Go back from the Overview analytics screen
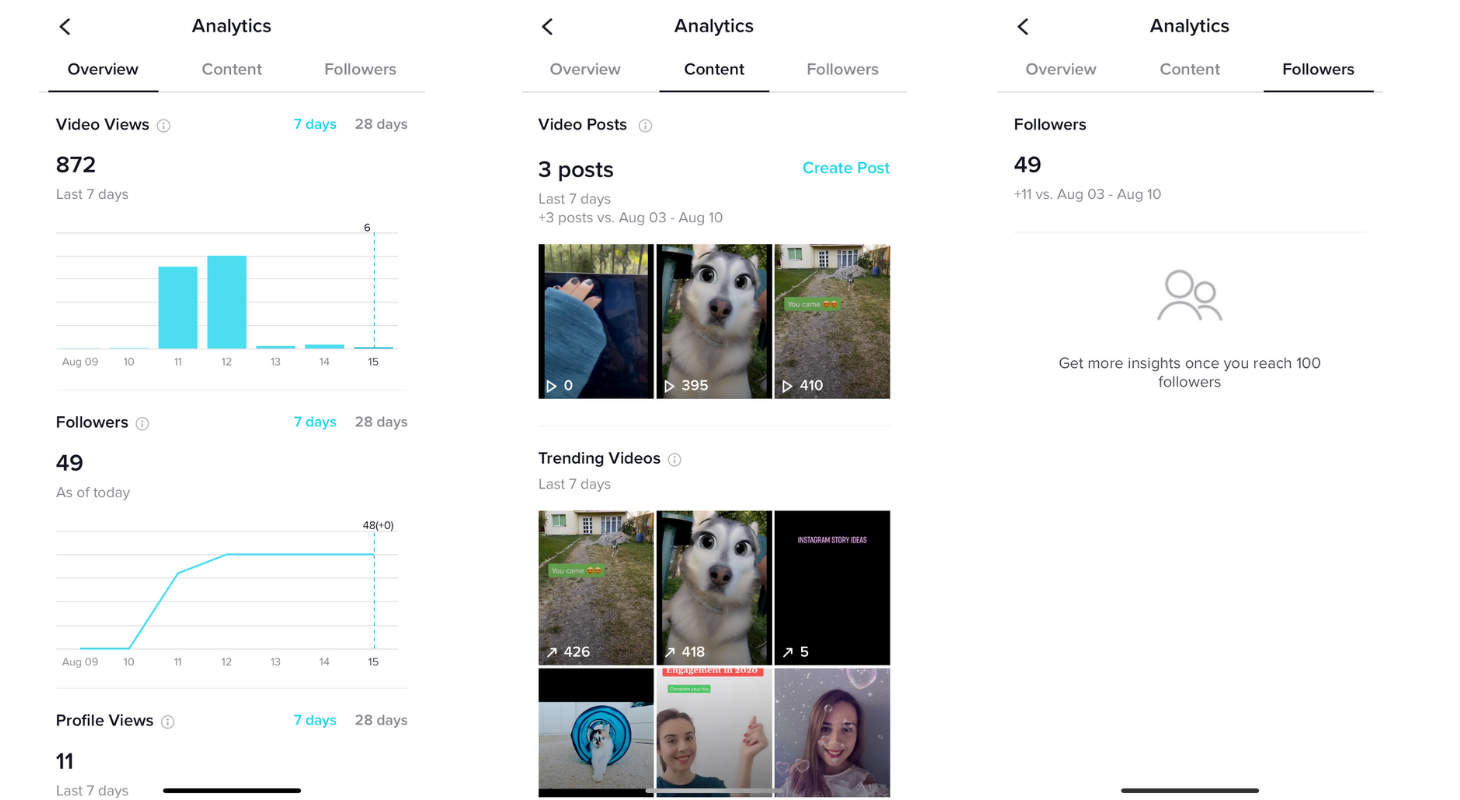The width and height of the screenshot is (1460, 800). [x=65, y=26]
